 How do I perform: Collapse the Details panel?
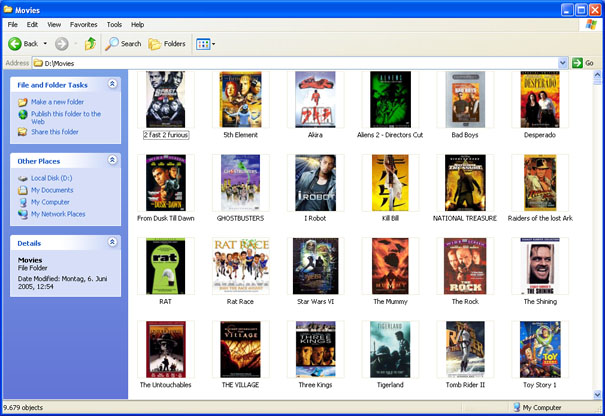click(x=112, y=243)
